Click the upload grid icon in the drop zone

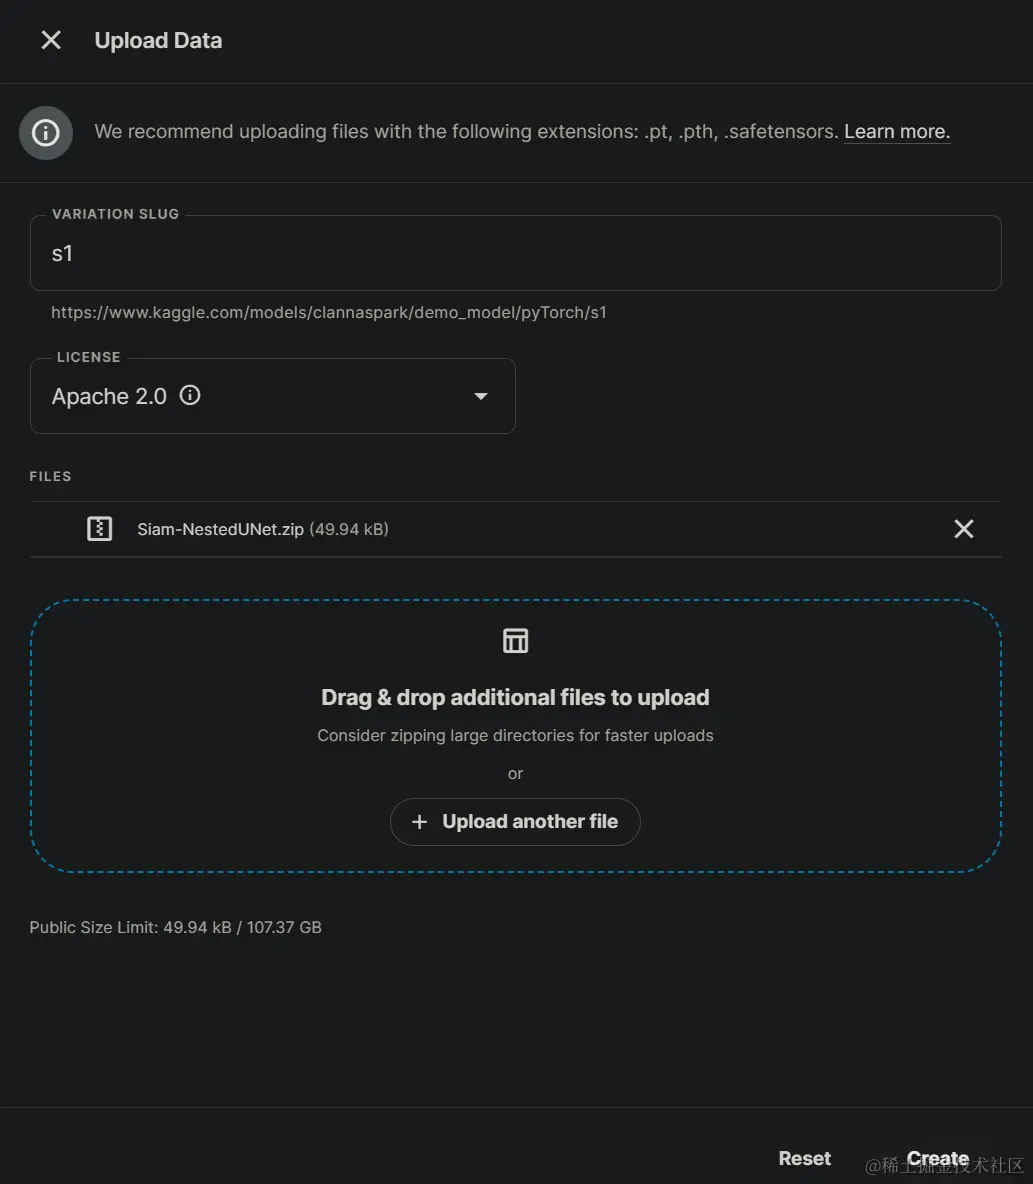[515, 640]
